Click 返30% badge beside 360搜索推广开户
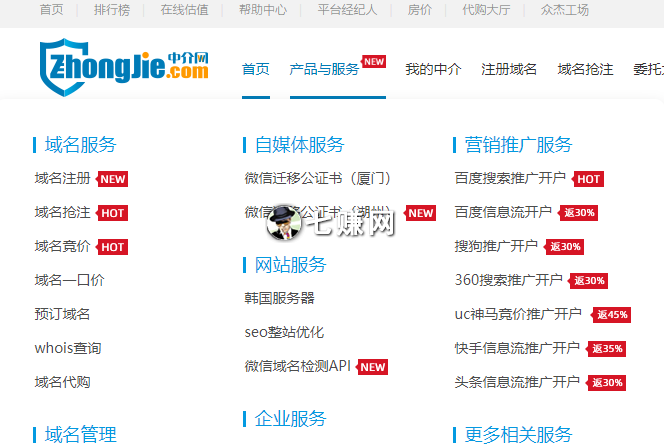The width and height of the screenshot is (664, 446). (589, 280)
